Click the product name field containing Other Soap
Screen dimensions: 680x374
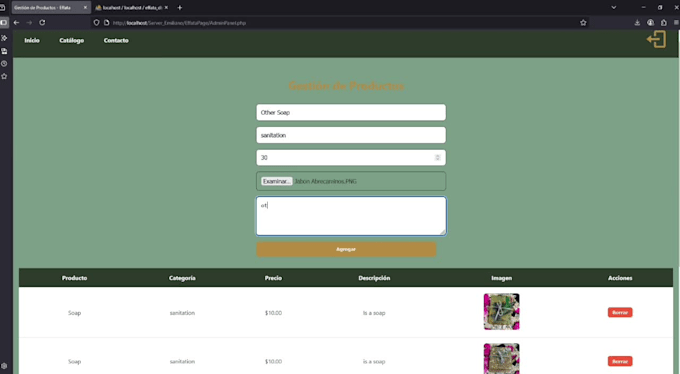click(x=351, y=112)
